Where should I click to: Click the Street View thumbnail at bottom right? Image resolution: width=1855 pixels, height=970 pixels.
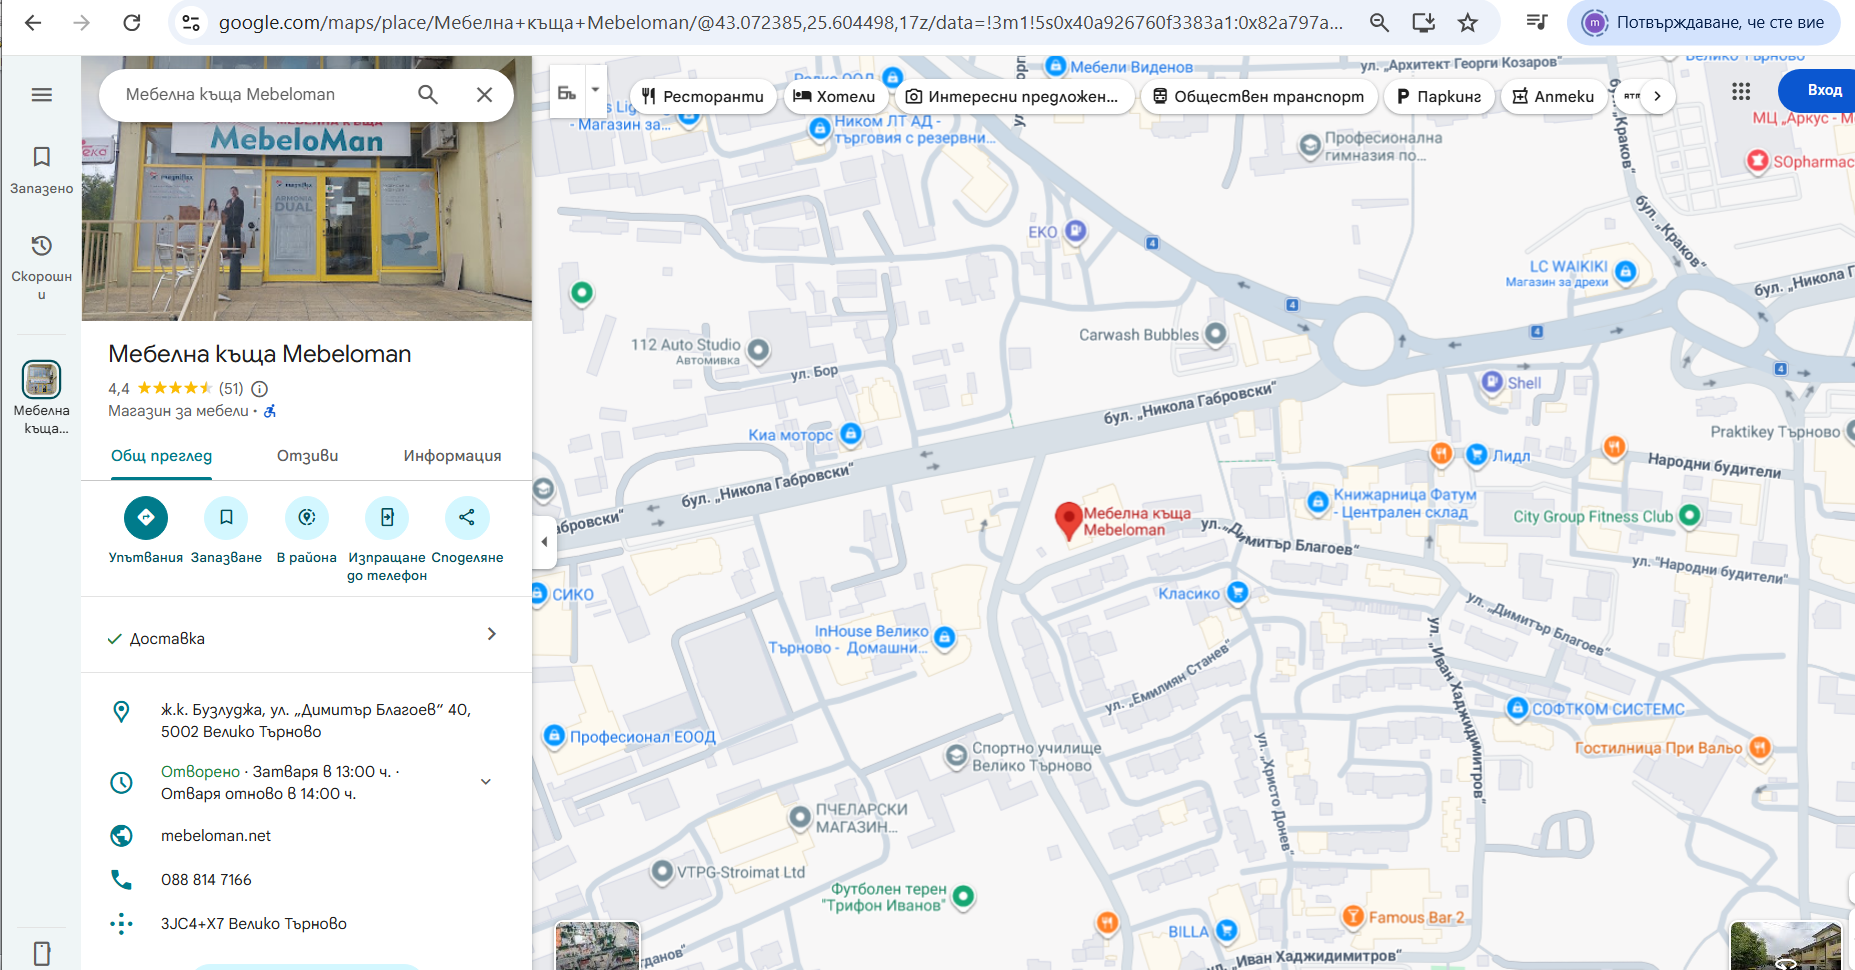click(x=1785, y=946)
